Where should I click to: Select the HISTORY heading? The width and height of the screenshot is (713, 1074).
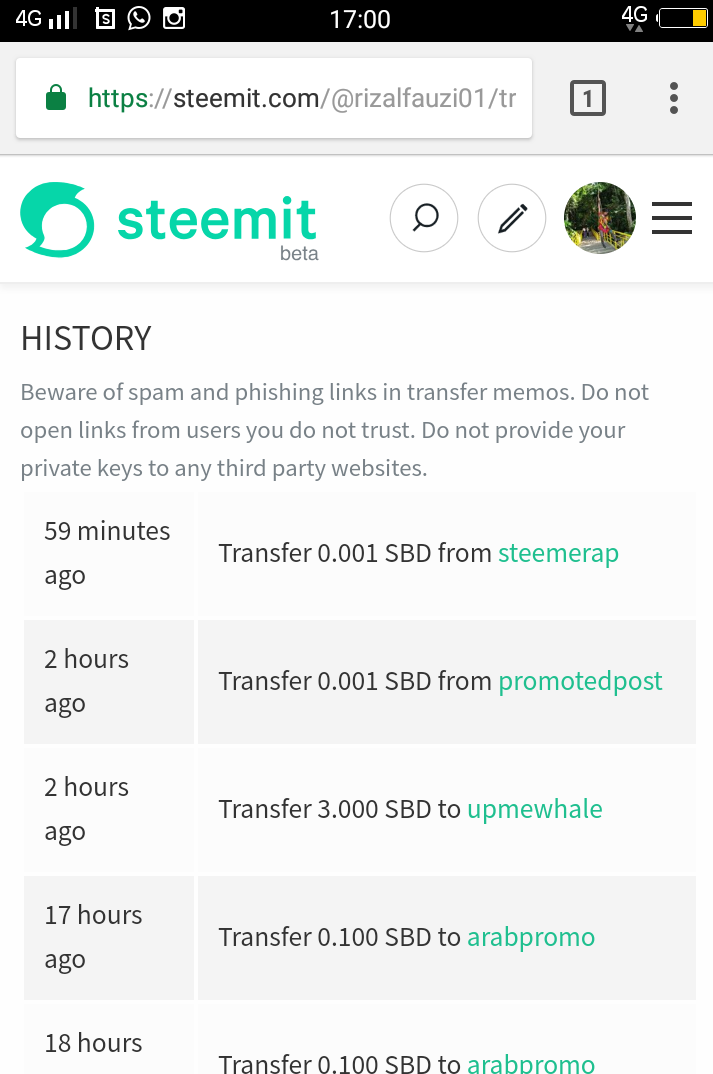click(86, 339)
